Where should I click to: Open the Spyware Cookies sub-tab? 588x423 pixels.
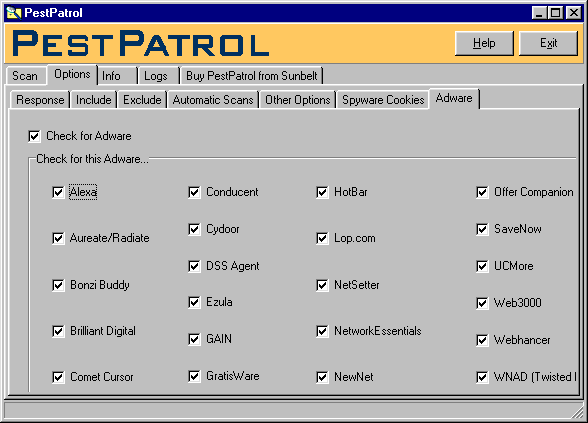coord(383,100)
